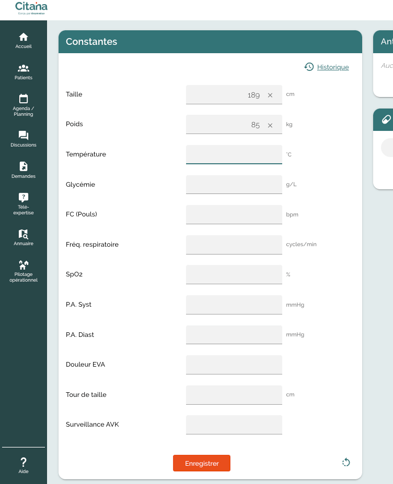
Task: Click the history clock icon
Action: (x=309, y=67)
